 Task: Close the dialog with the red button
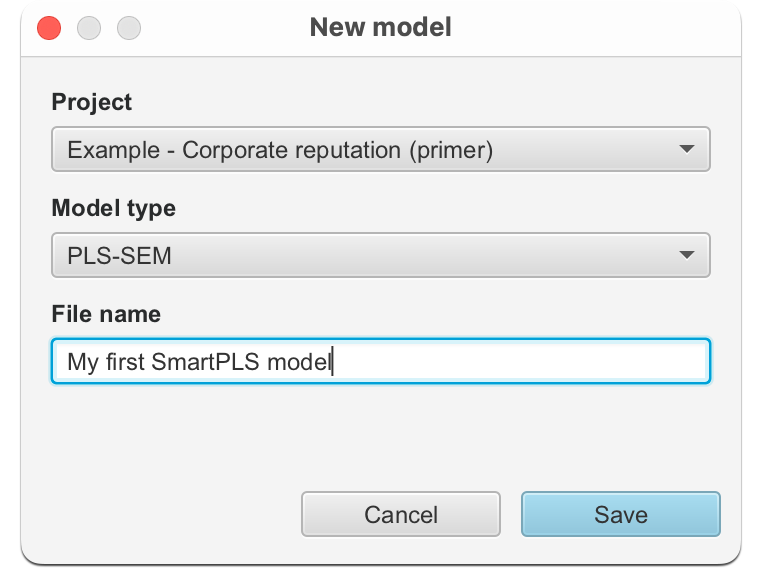(49, 28)
